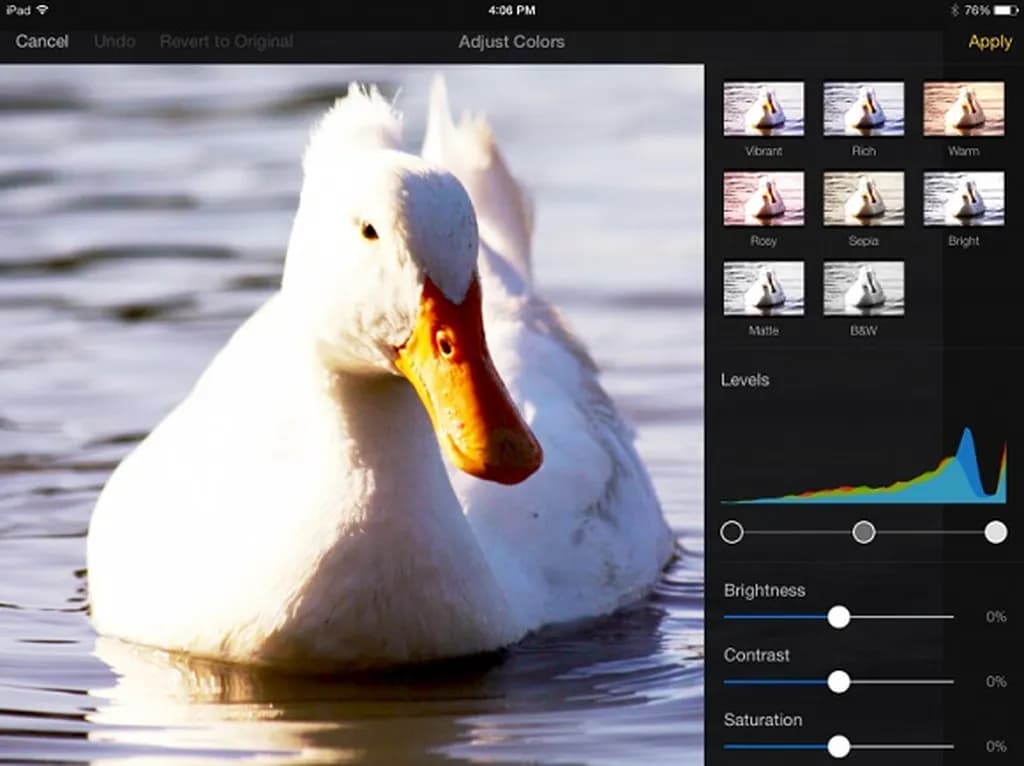
Task: Select the Levels white point handle
Action: point(996,532)
